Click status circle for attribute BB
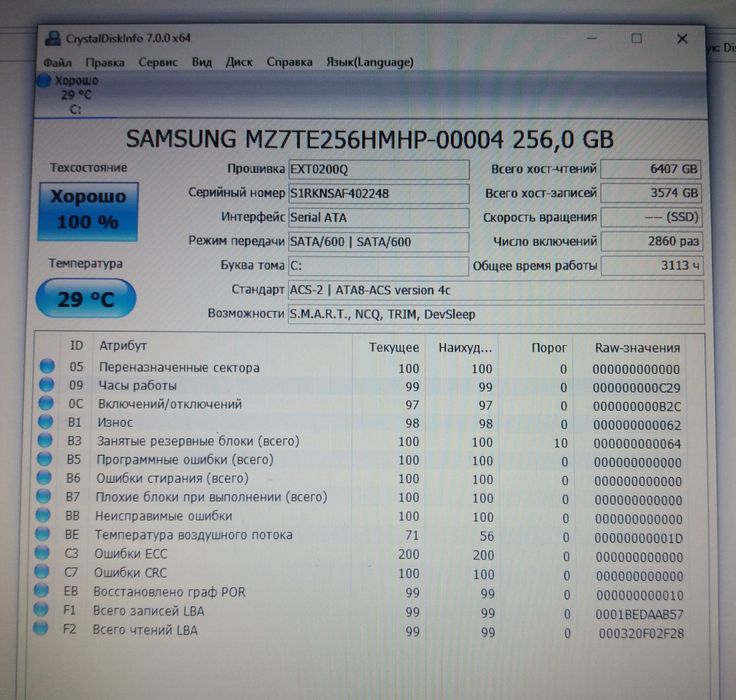 tap(43, 515)
